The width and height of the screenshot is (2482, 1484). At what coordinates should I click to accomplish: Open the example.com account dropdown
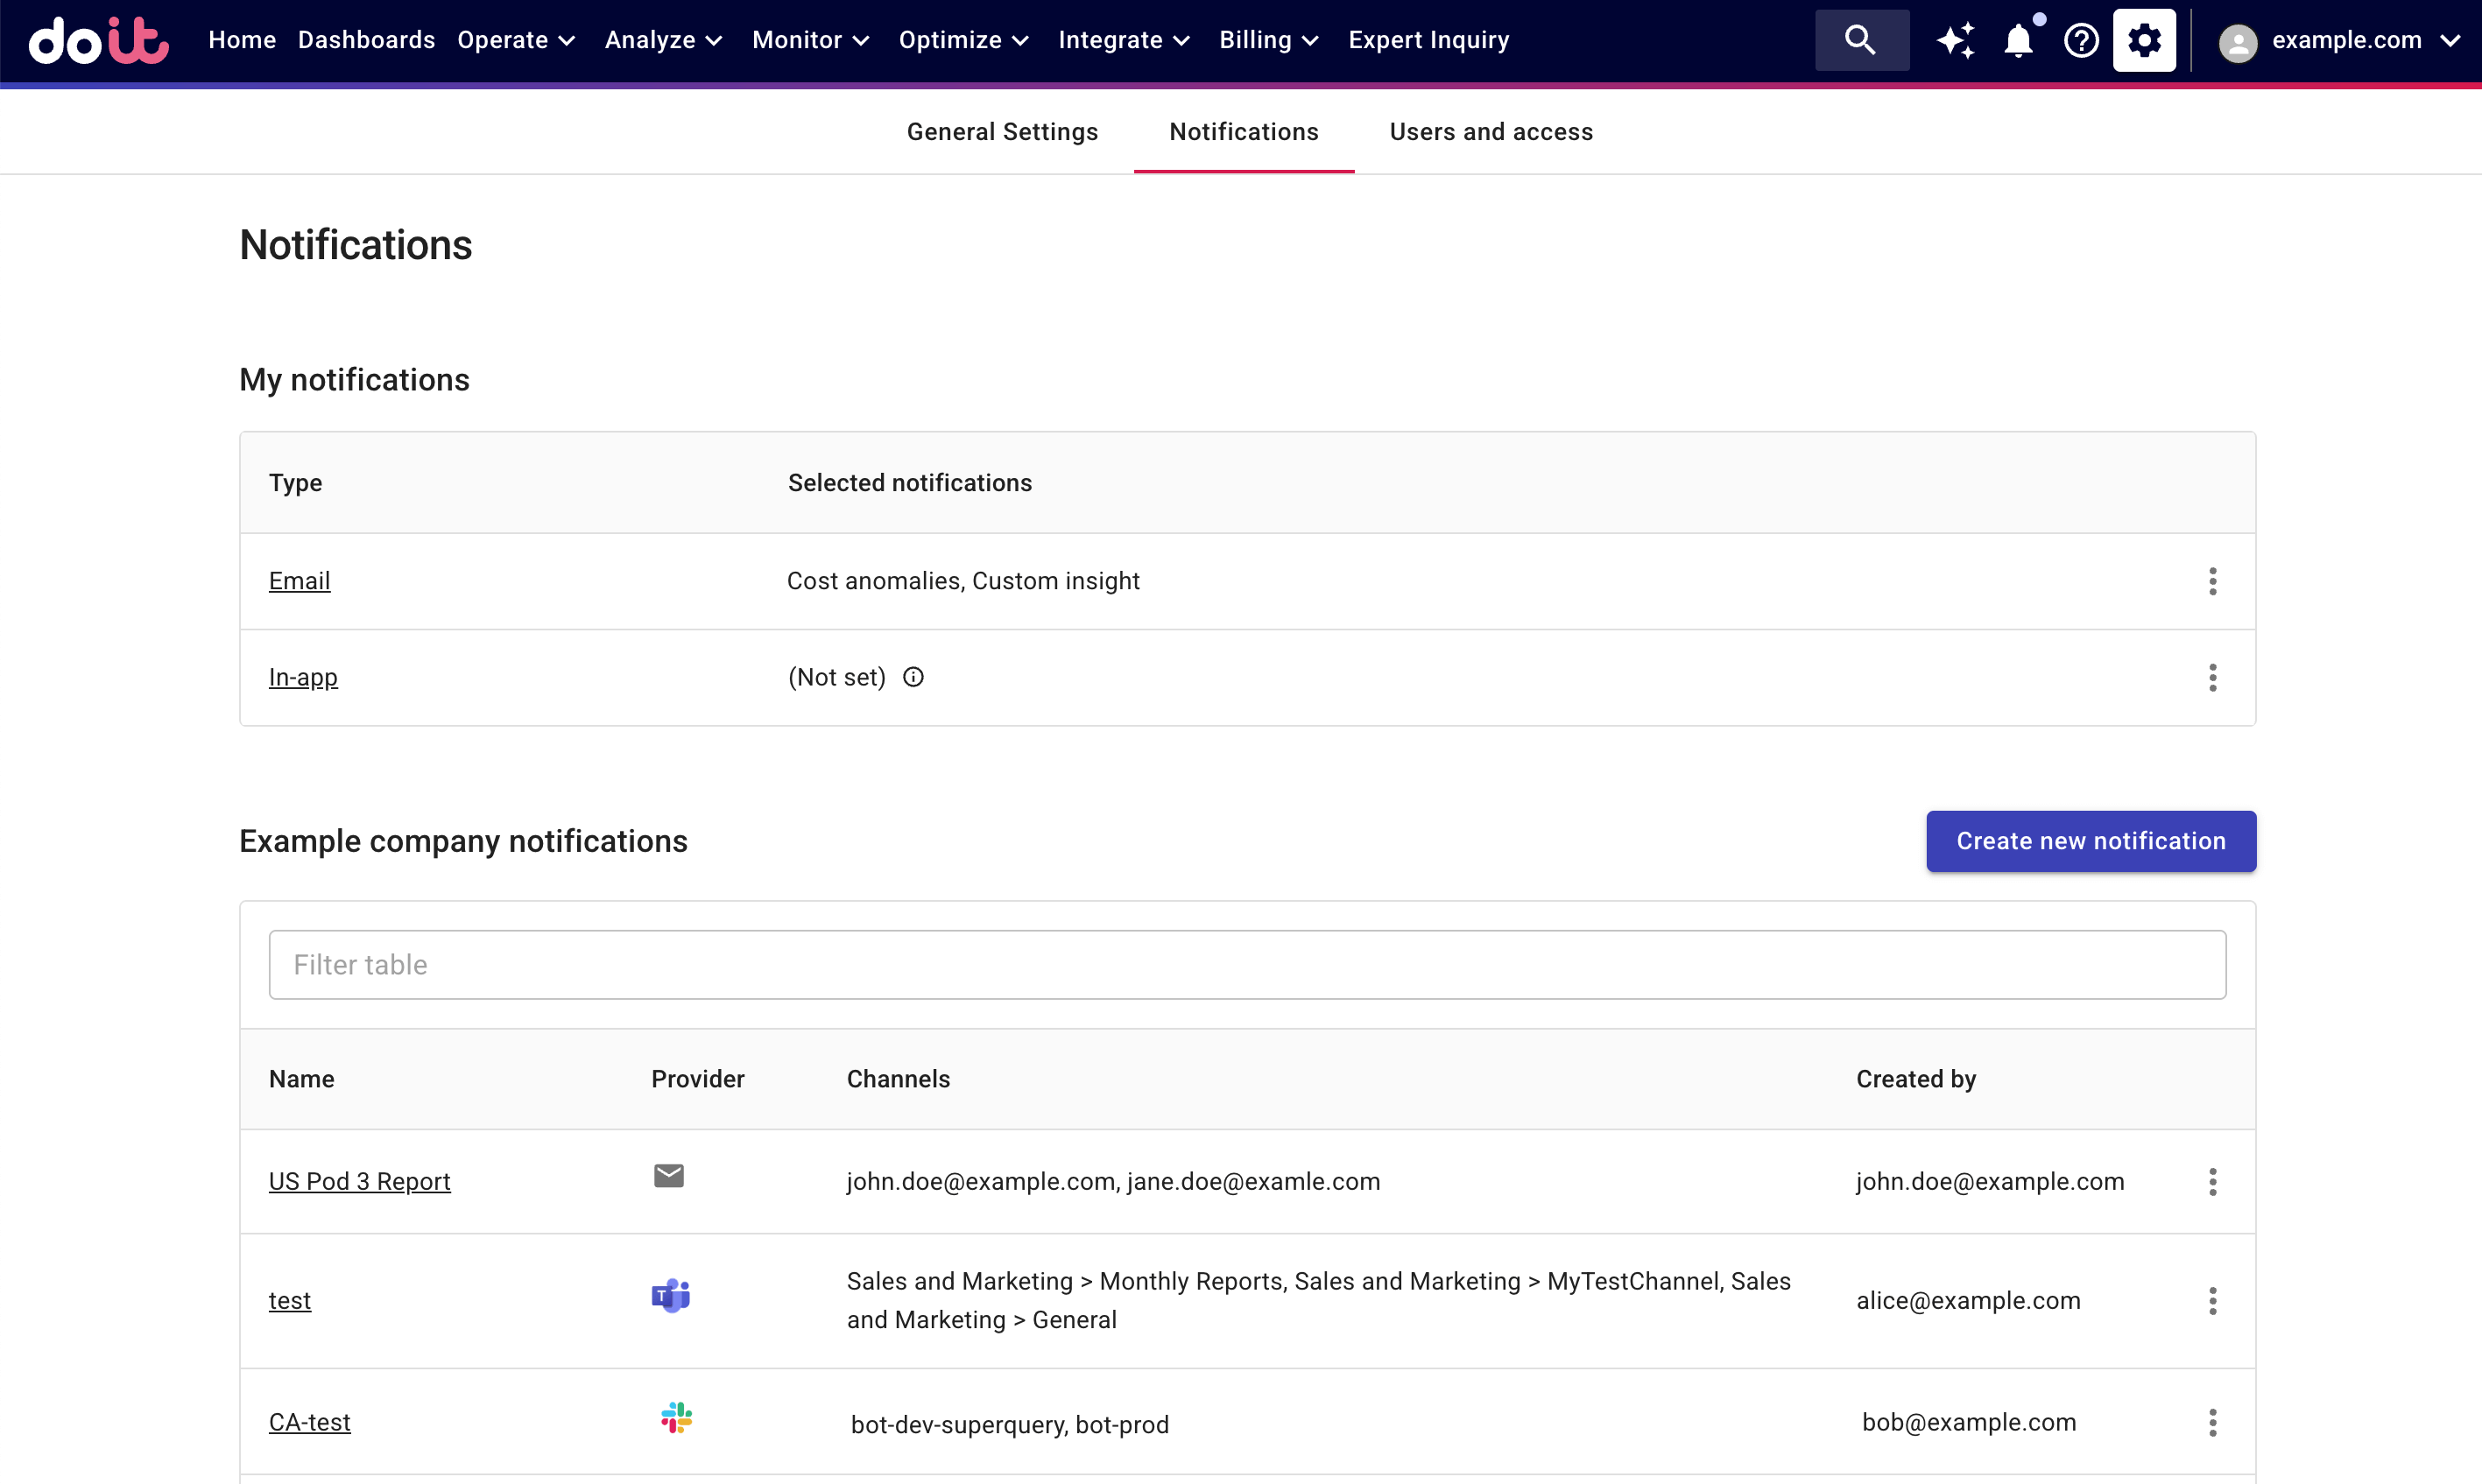point(2342,40)
